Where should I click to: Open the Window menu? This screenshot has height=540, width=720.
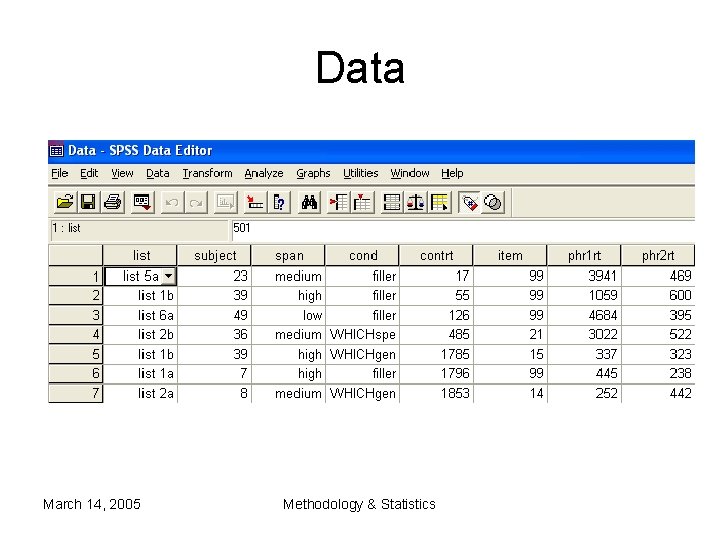click(x=410, y=173)
